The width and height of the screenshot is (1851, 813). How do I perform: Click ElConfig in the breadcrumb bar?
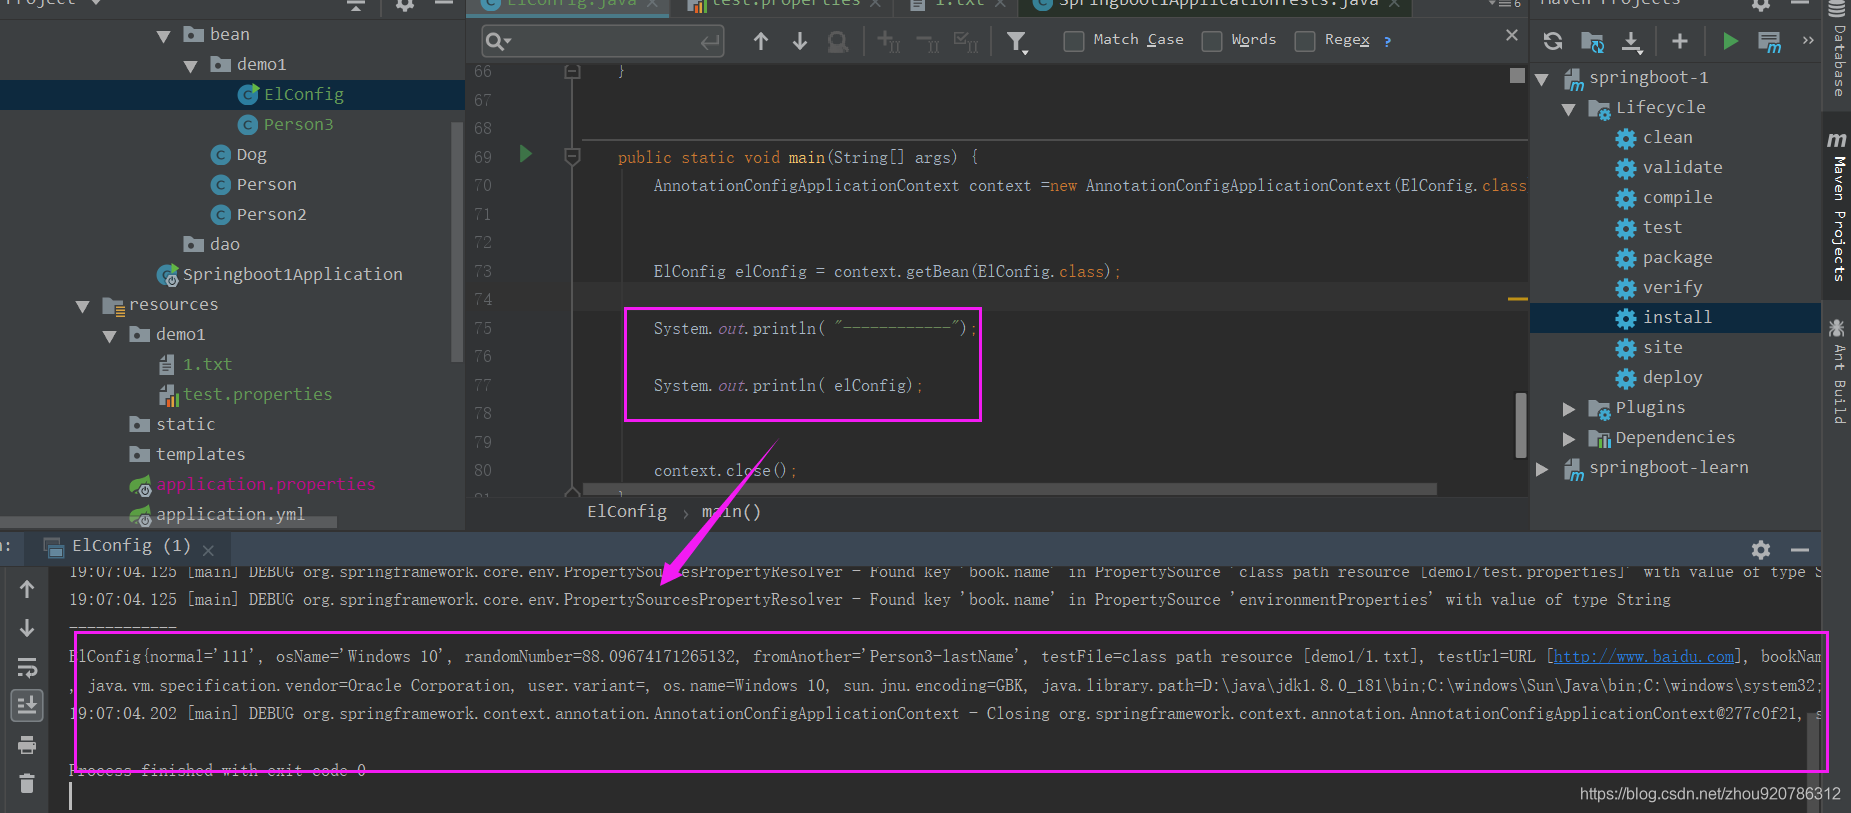pos(626,512)
